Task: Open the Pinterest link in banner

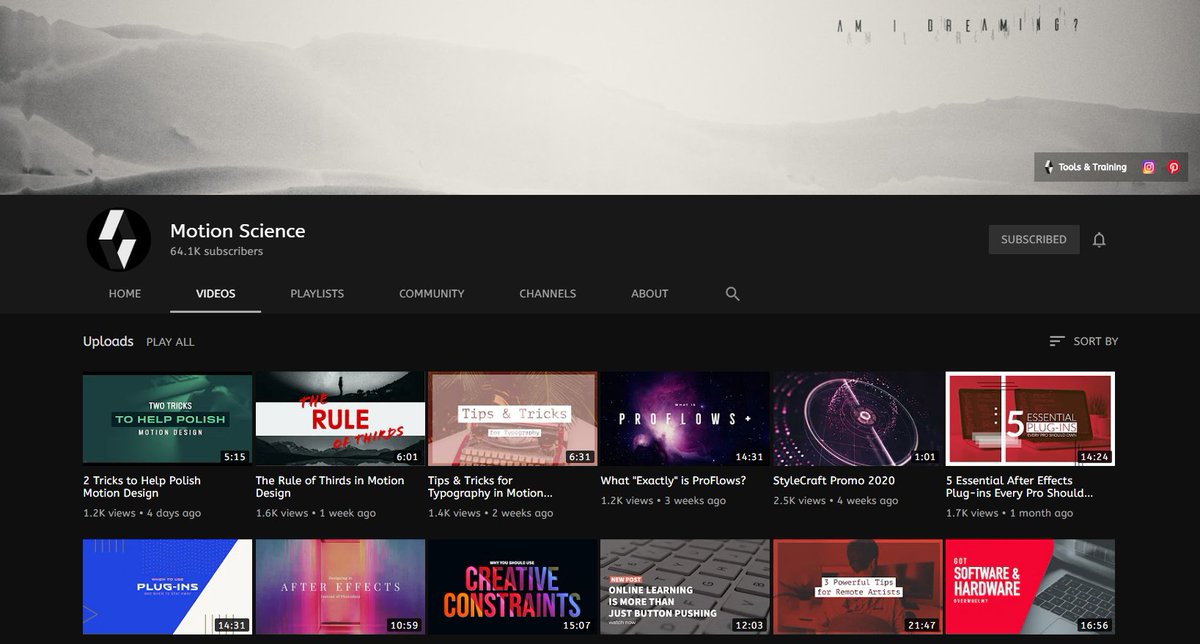Action: (x=1173, y=167)
